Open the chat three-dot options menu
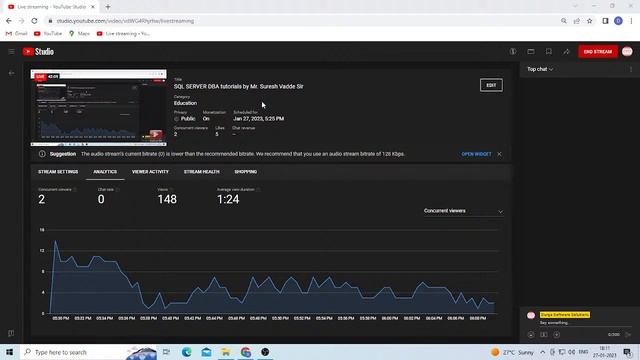640x360 pixels. pyautogui.click(x=631, y=69)
